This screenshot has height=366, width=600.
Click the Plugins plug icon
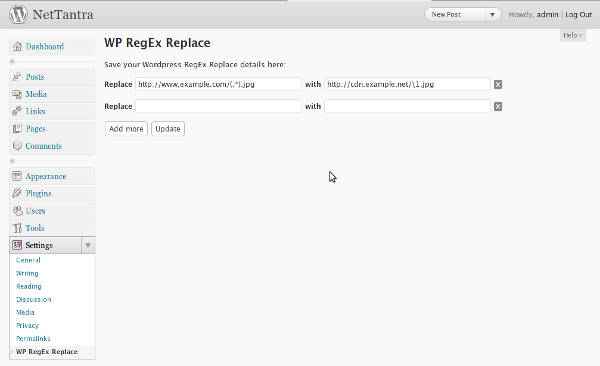17,193
